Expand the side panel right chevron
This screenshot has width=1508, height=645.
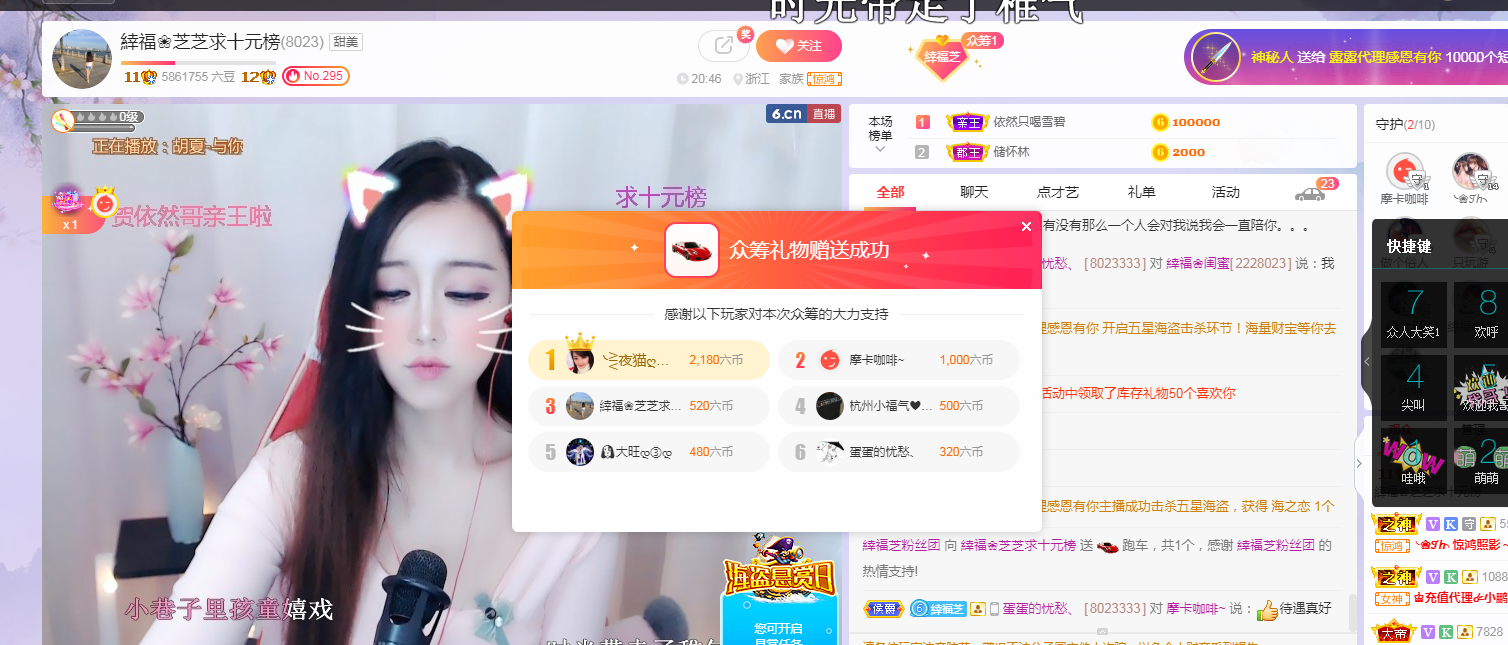(1359, 463)
